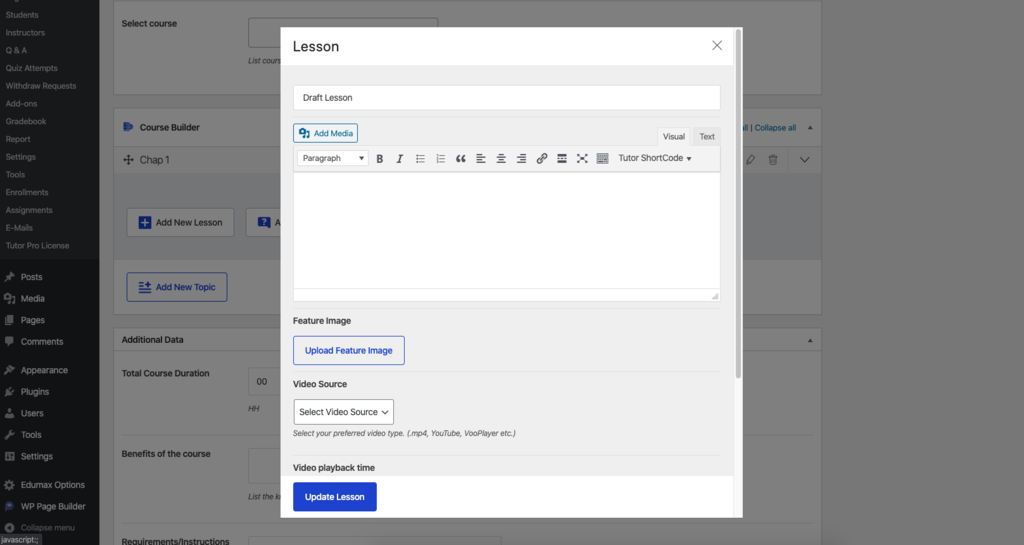Image resolution: width=1024 pixels, height=545 pixels.
Task: Click the Update Lesson button
Action: (335, 497)
